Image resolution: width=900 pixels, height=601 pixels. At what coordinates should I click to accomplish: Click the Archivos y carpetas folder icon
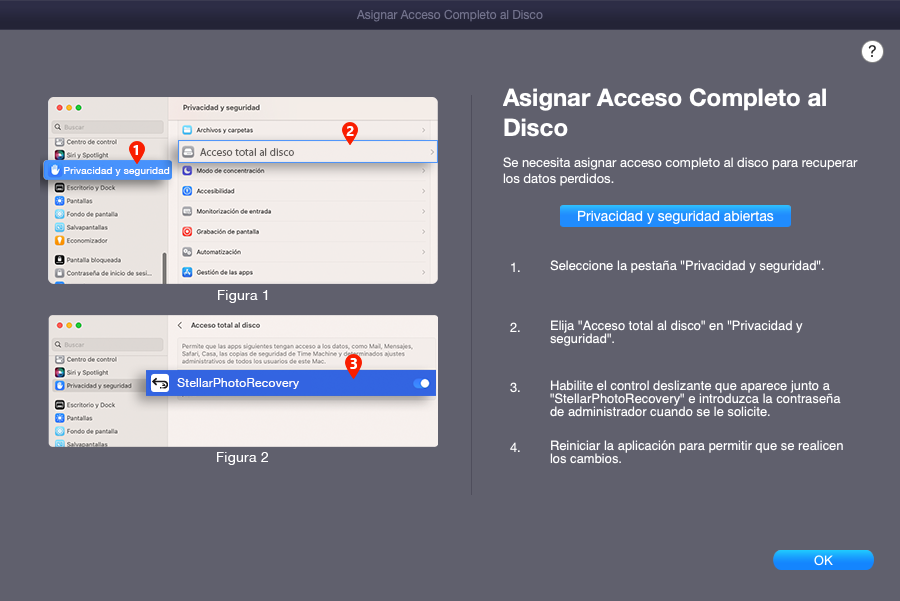tap(187, 130)
